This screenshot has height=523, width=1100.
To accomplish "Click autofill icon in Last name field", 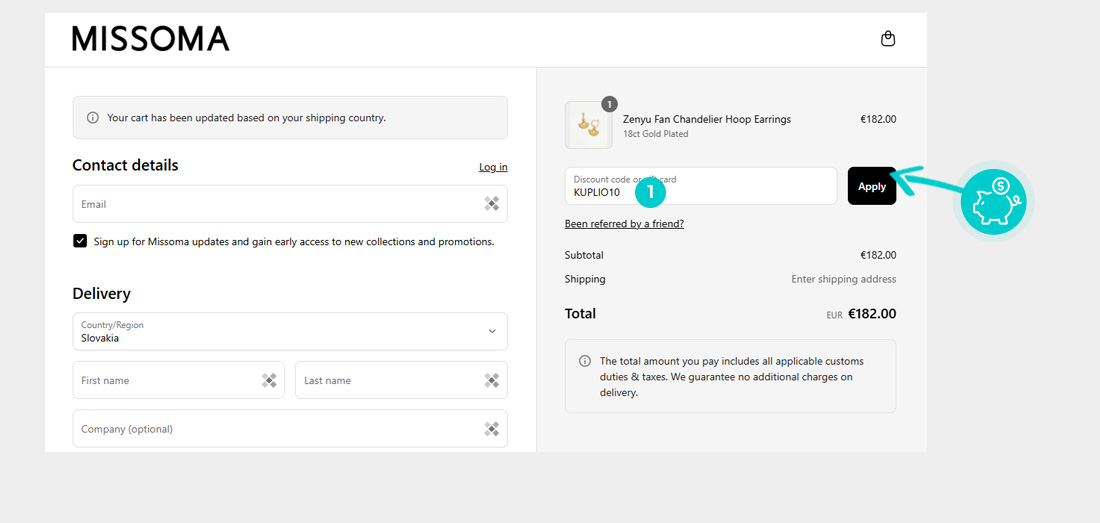I will pos(492,381).
